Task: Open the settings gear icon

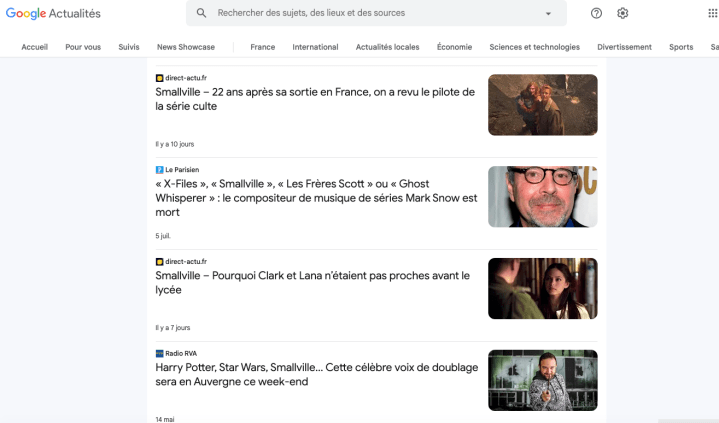Action: coord(623,13)
